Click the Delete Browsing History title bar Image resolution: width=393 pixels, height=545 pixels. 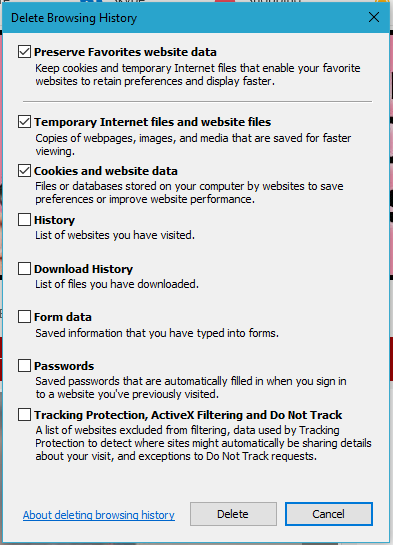pyautogui.click(x=184, y=17)
